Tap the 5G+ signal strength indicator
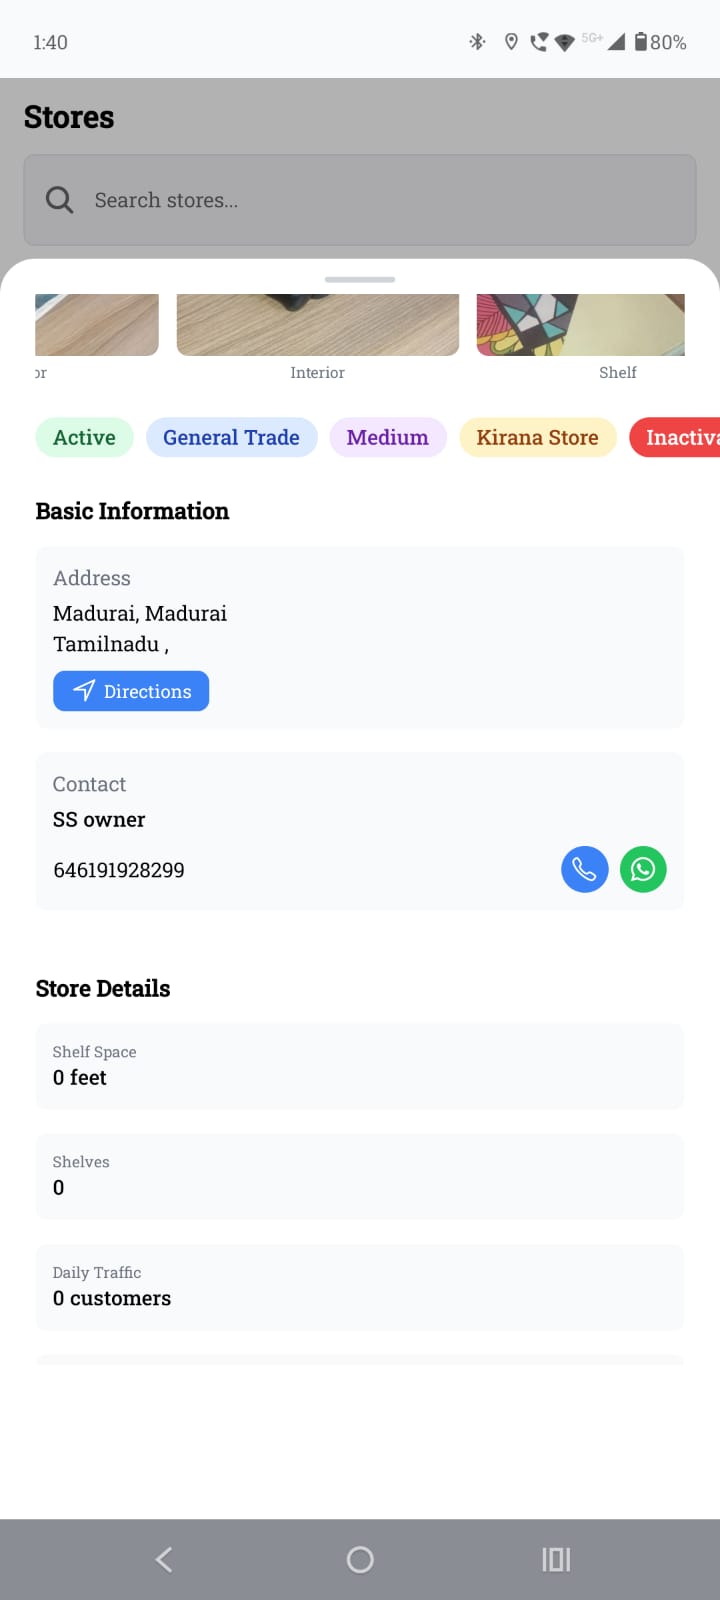 pyautogui.click(x=592, y=37)
